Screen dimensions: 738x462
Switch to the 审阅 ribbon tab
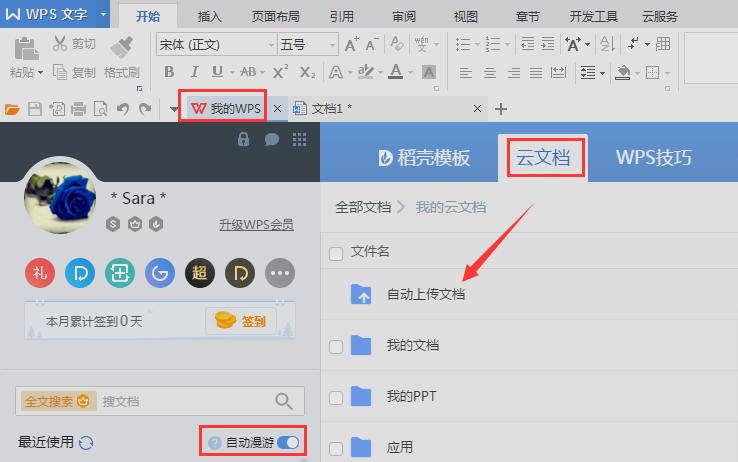[x=404, y=16]
